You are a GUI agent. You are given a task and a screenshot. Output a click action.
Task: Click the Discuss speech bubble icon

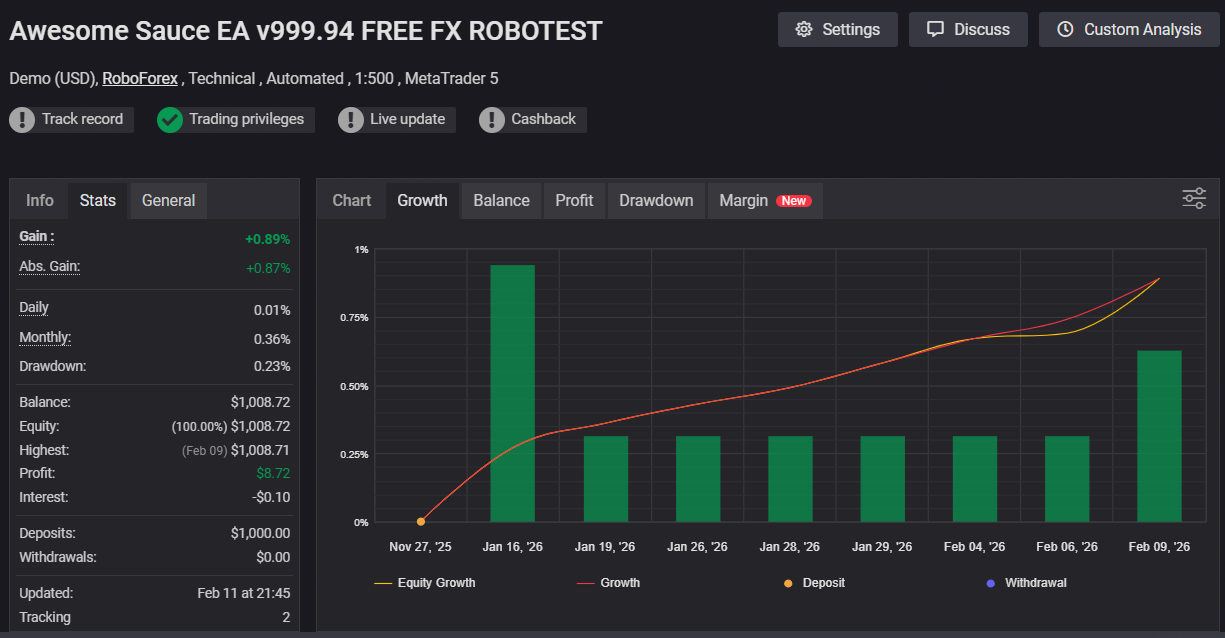pos(935,29)
